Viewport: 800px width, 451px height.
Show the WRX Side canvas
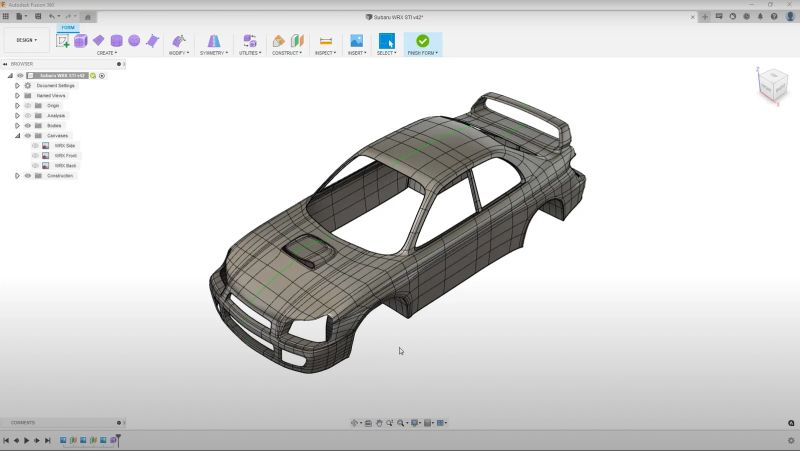click(x=35, y=145)
